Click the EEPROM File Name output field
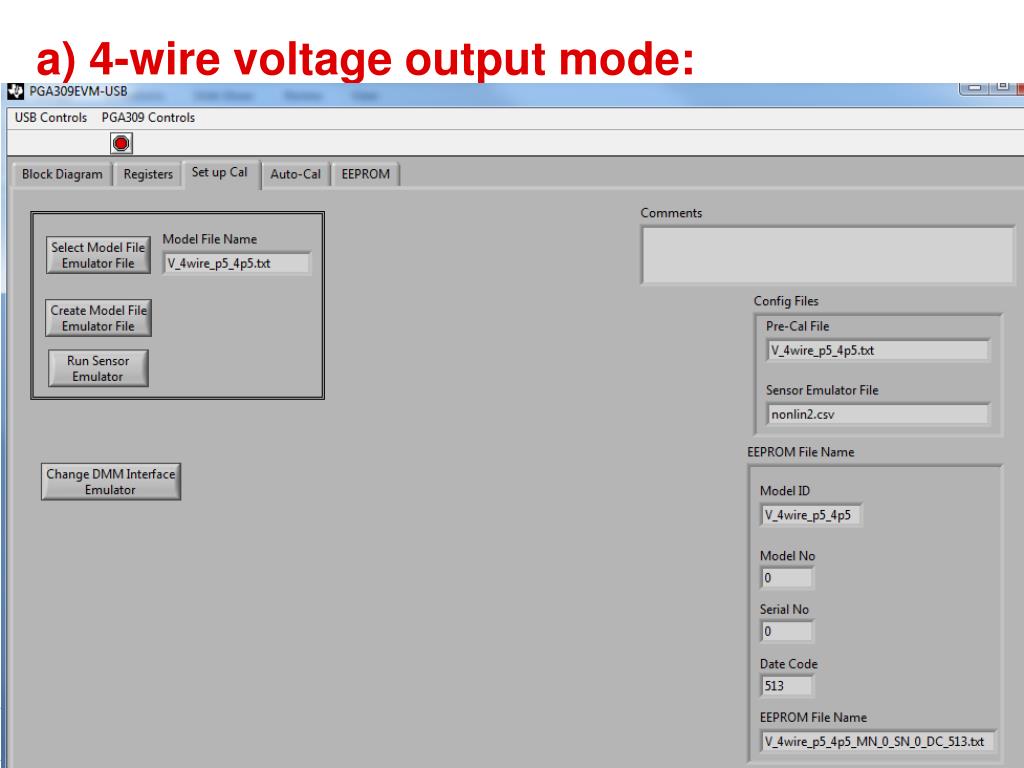The height and width of the screenshot is (768, 1024). (x=878, y=742)
